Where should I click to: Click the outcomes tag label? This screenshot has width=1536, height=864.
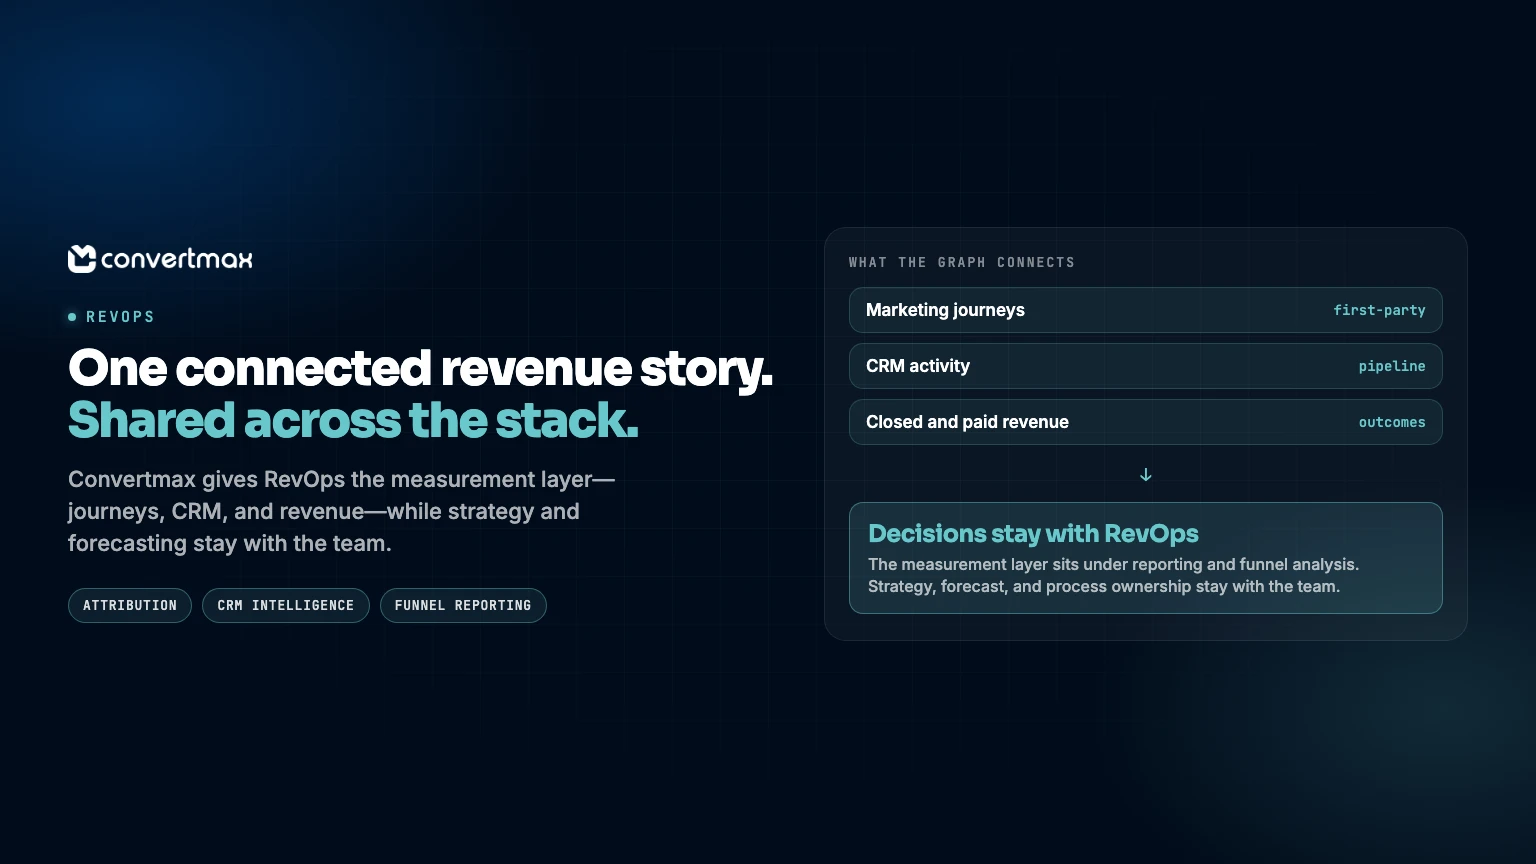coord(1392,422)
